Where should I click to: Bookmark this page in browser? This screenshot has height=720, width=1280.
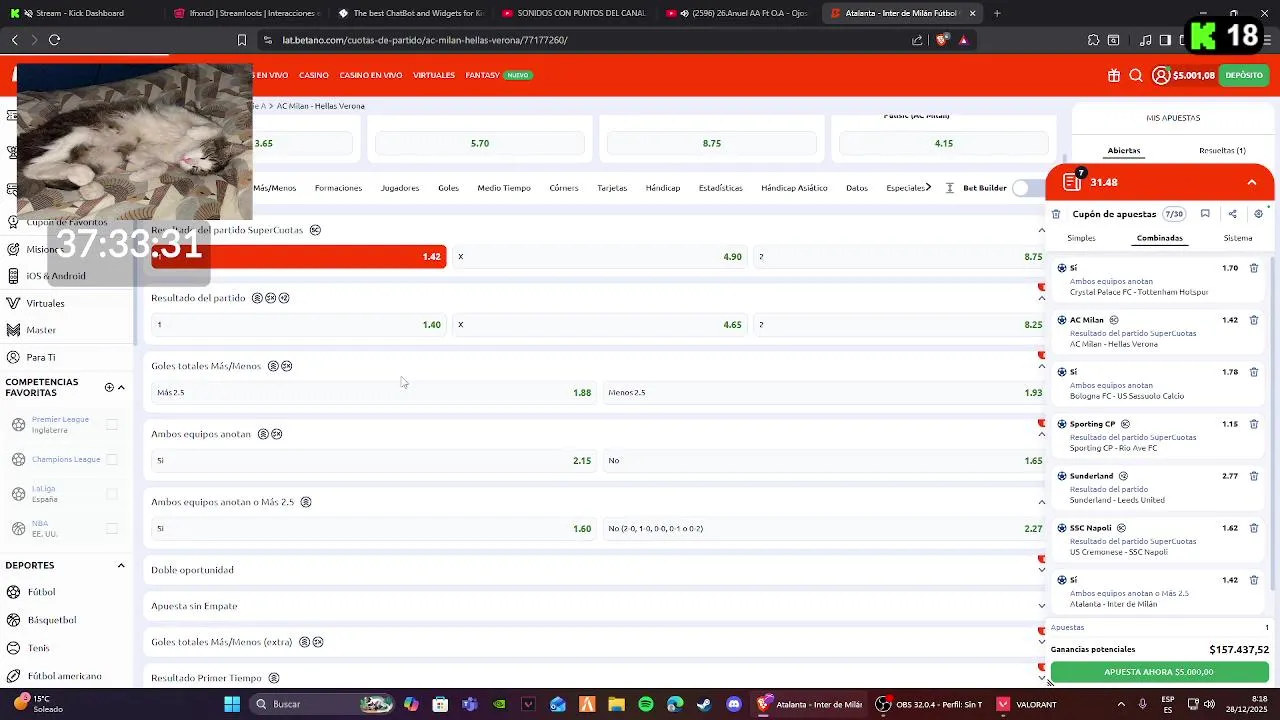[241, 40]
